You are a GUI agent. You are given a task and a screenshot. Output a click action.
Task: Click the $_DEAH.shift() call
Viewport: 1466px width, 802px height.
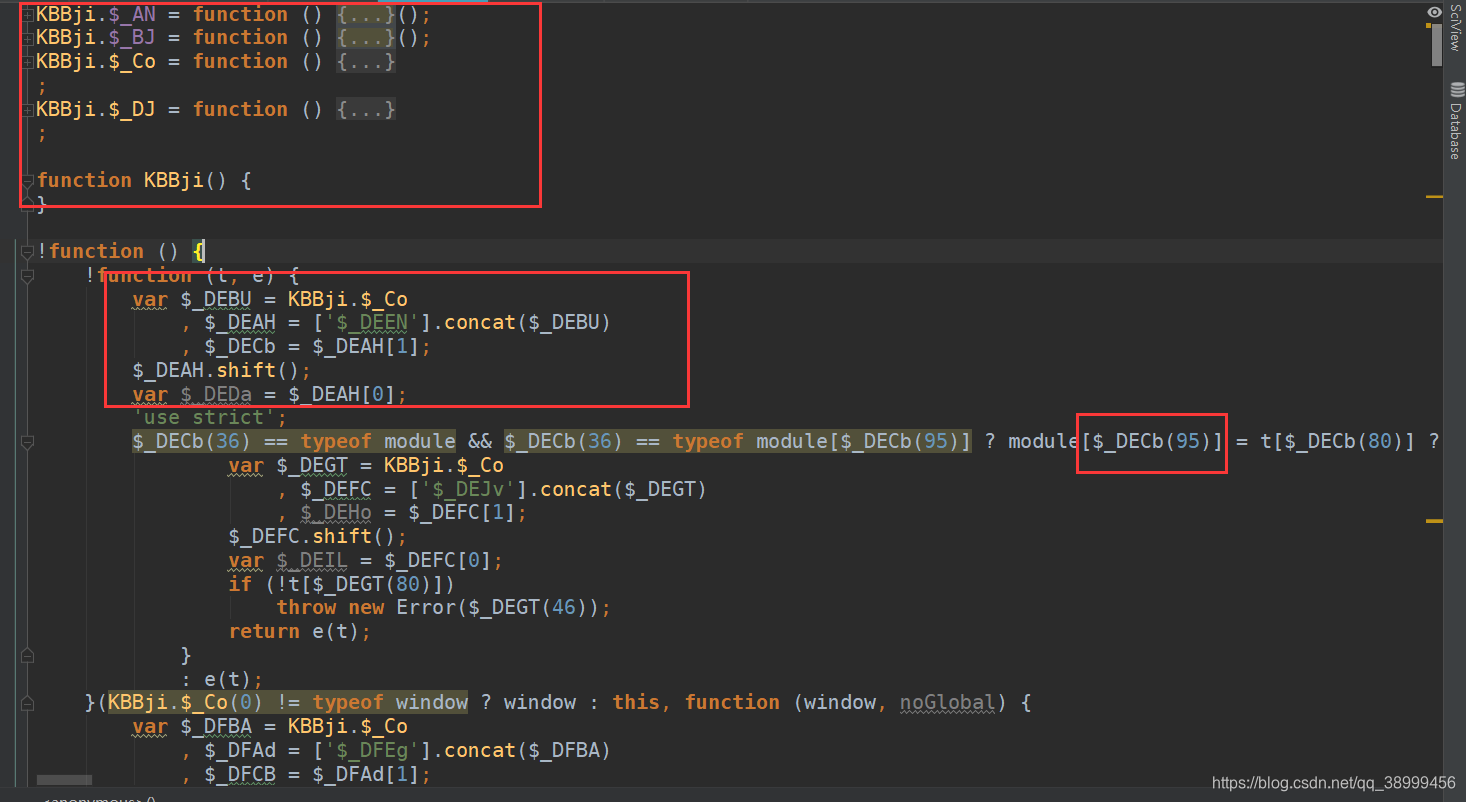pyautogui.click(x=222, y=370)
